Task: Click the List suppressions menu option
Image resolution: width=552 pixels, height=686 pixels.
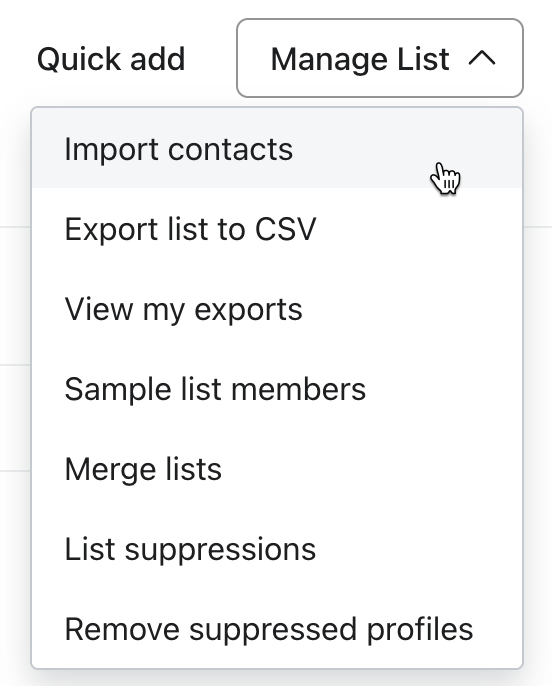Action: click(277, 549)
